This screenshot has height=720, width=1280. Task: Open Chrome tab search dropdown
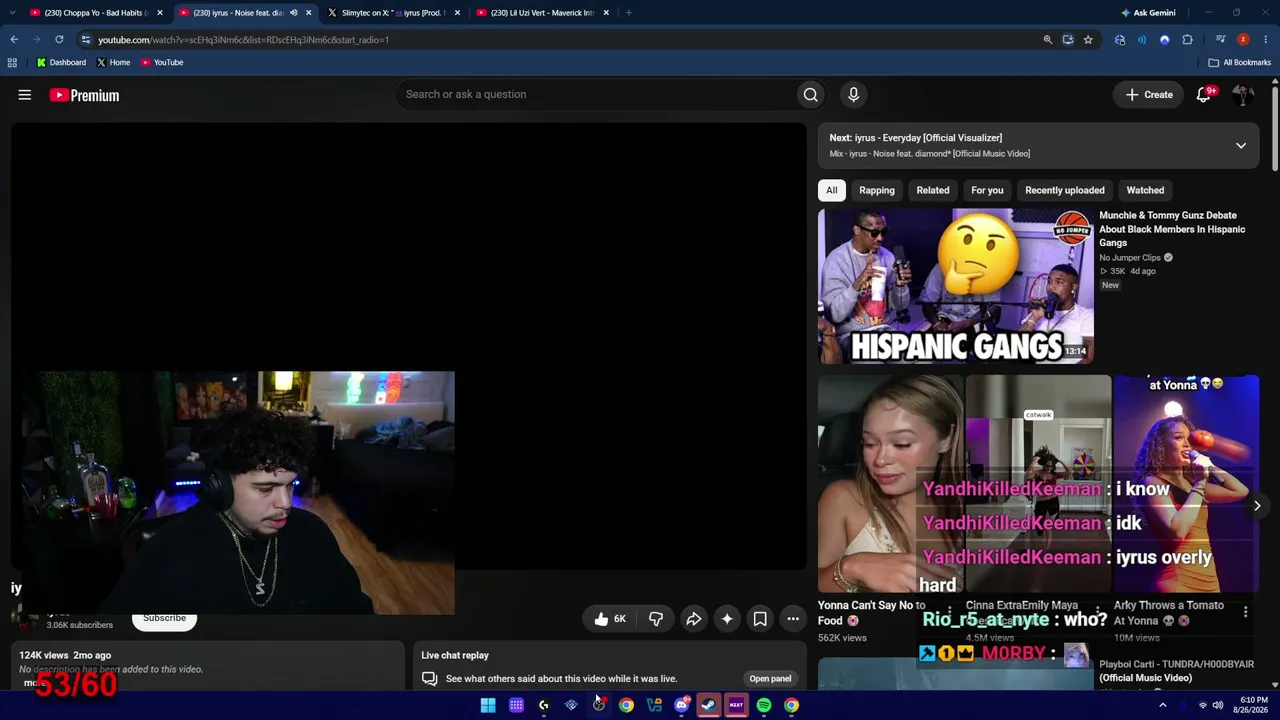coord(14,13)
